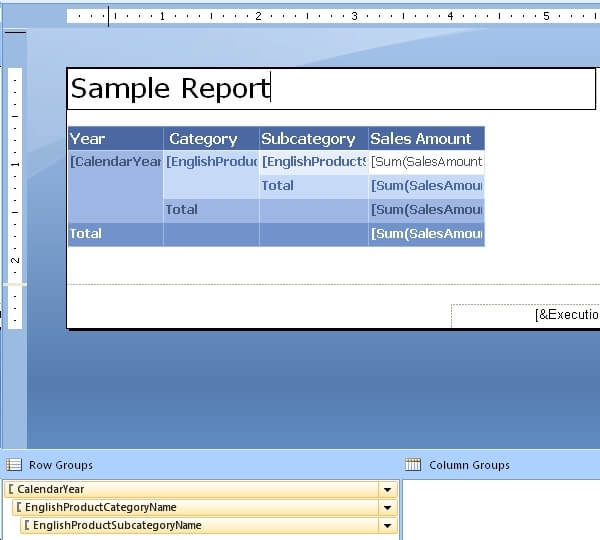Click the Sum cell in subcategory Total row

point(427,186)
